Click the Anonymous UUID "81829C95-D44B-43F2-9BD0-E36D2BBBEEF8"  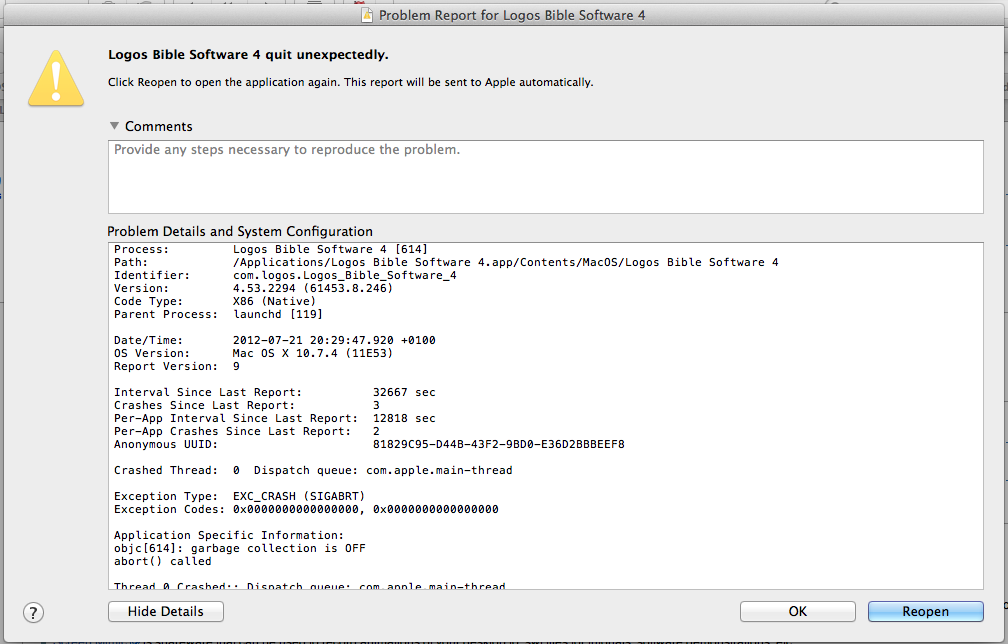(499, 444)
